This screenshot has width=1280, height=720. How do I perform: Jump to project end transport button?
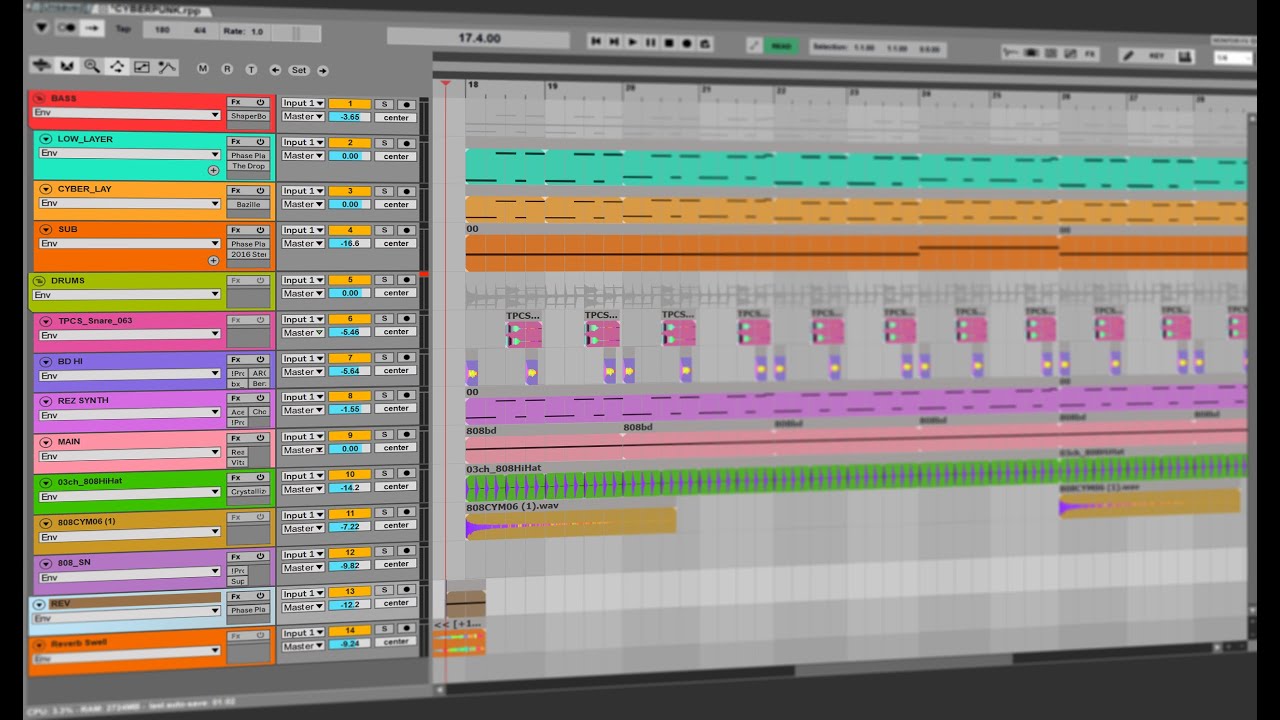point(615,42)
